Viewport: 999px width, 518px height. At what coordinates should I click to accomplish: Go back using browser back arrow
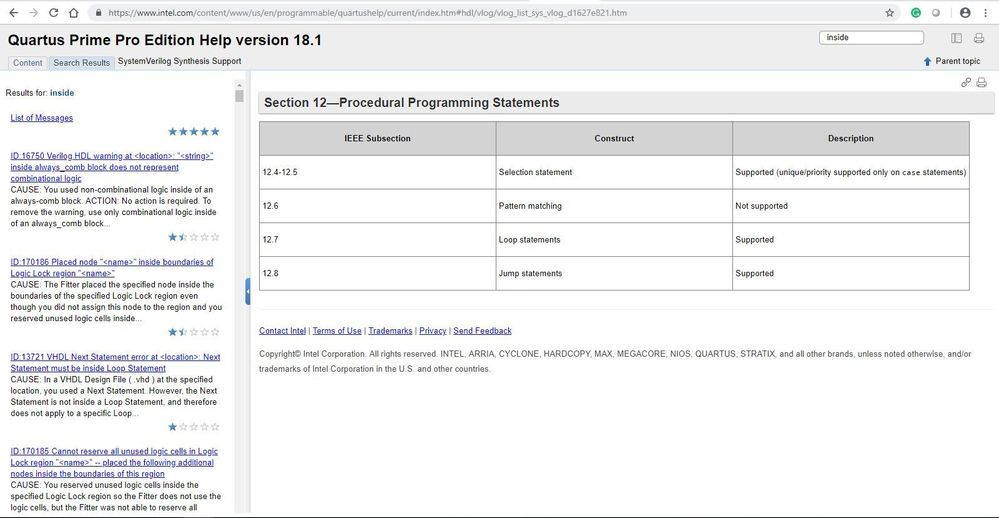(x=13, y=13)
